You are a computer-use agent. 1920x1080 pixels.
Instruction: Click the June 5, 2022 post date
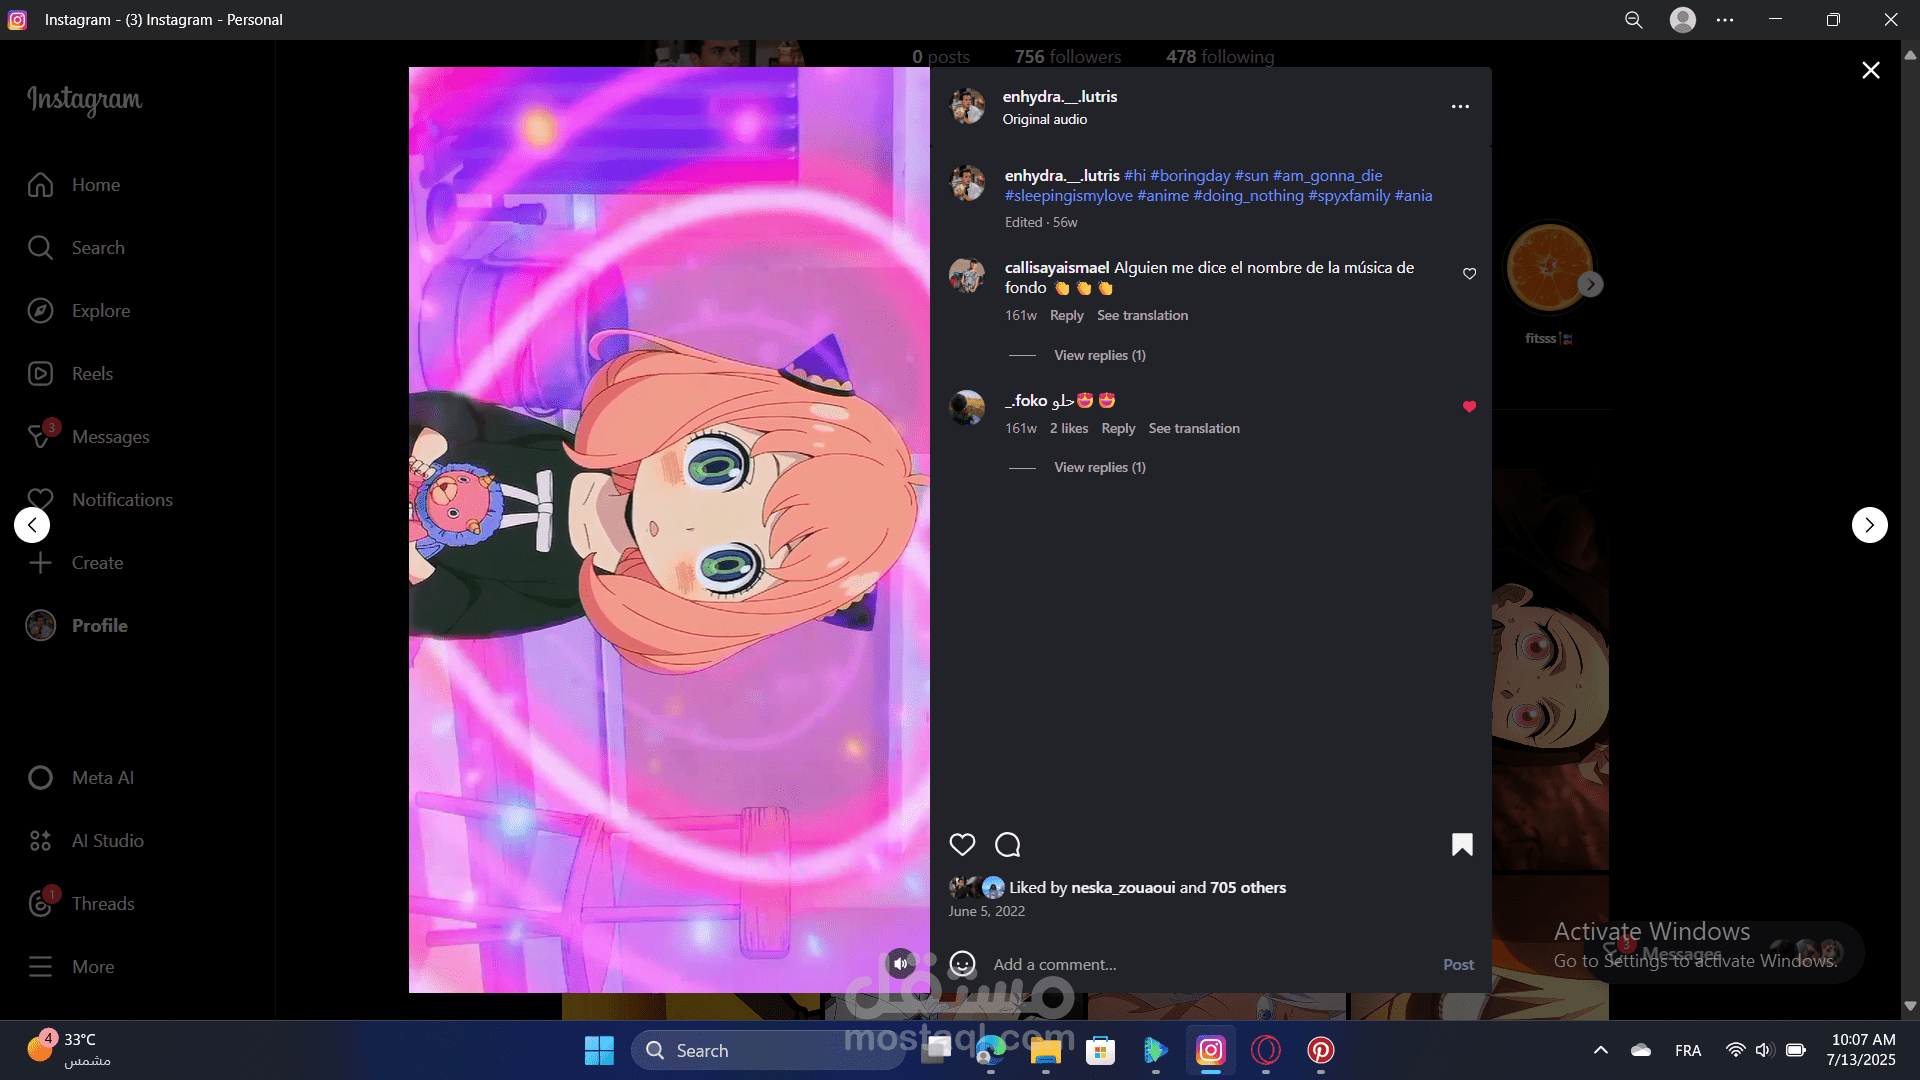(x=986, y=911)
